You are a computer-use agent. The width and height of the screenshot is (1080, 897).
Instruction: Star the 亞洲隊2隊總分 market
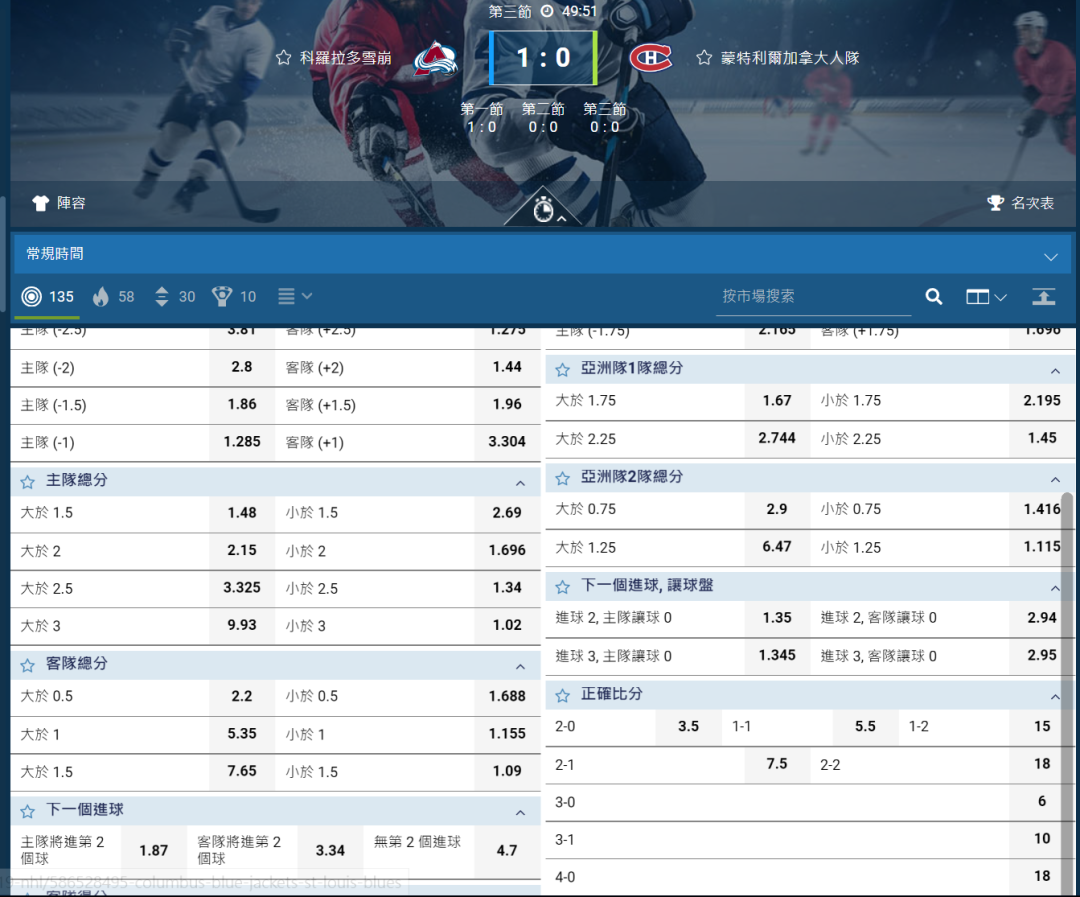563,477
